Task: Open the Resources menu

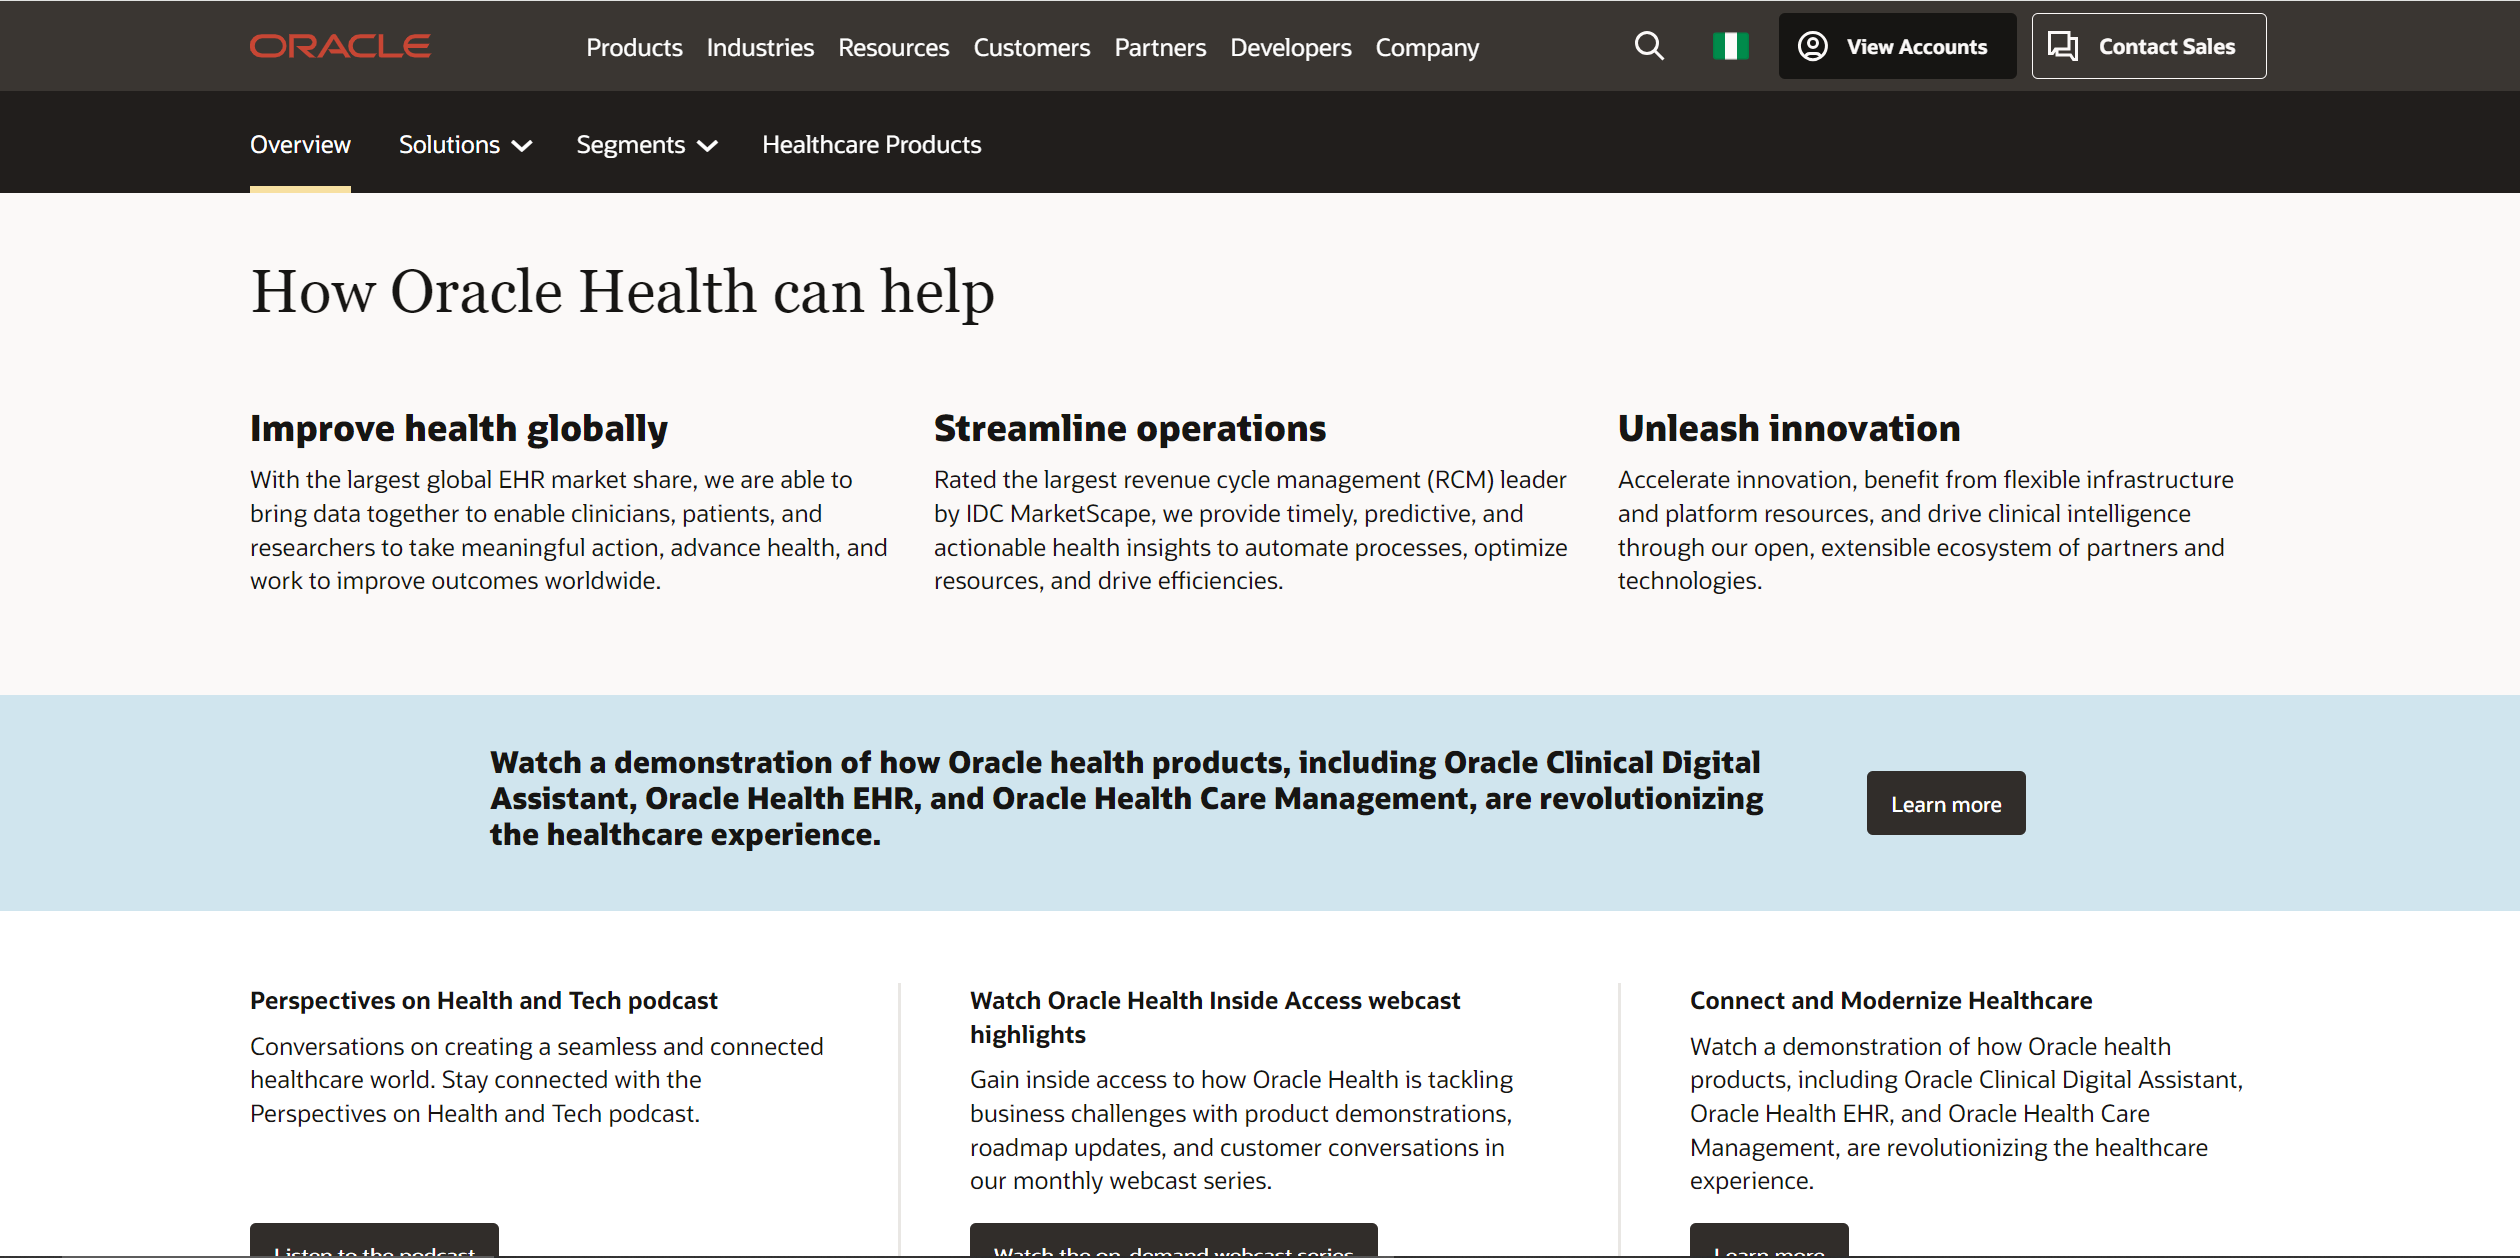Action: coord(893,47)
